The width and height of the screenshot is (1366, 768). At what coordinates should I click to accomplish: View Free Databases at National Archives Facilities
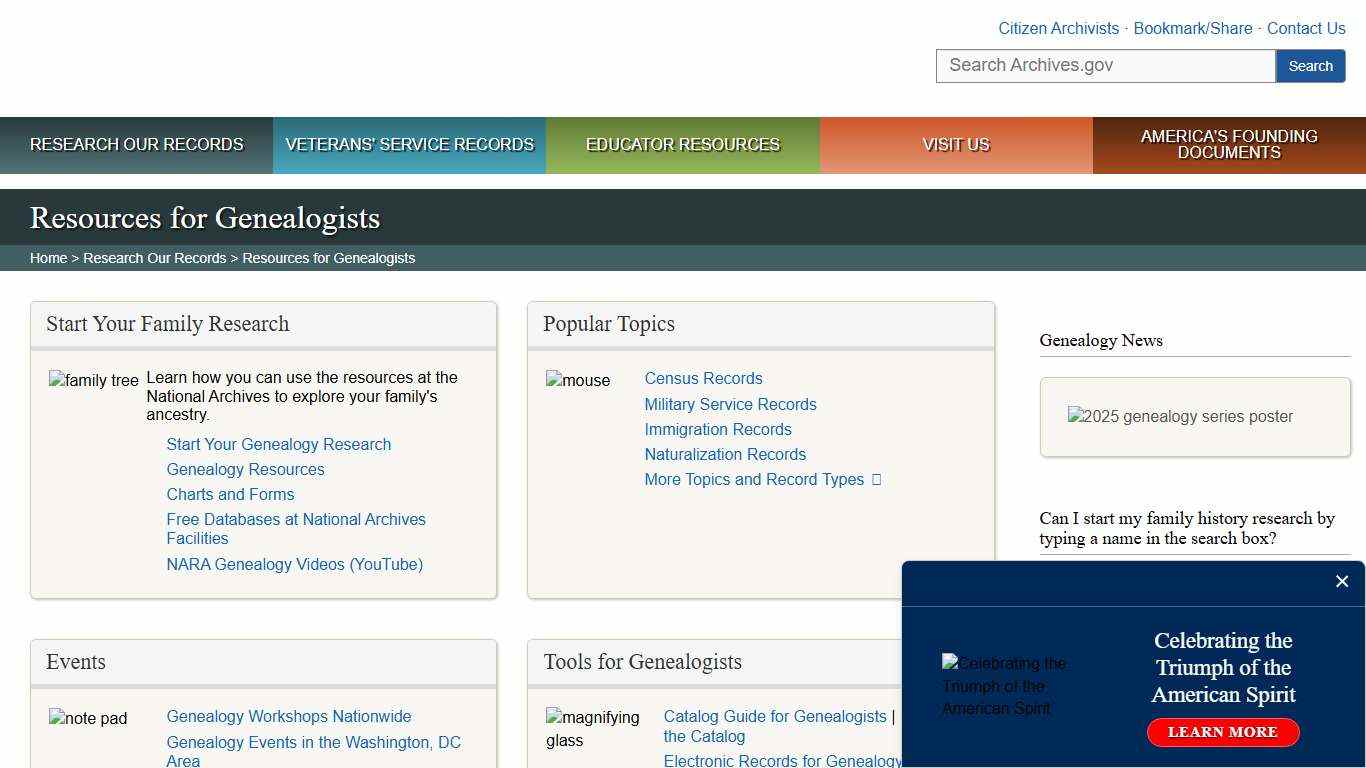click(296, 528)
